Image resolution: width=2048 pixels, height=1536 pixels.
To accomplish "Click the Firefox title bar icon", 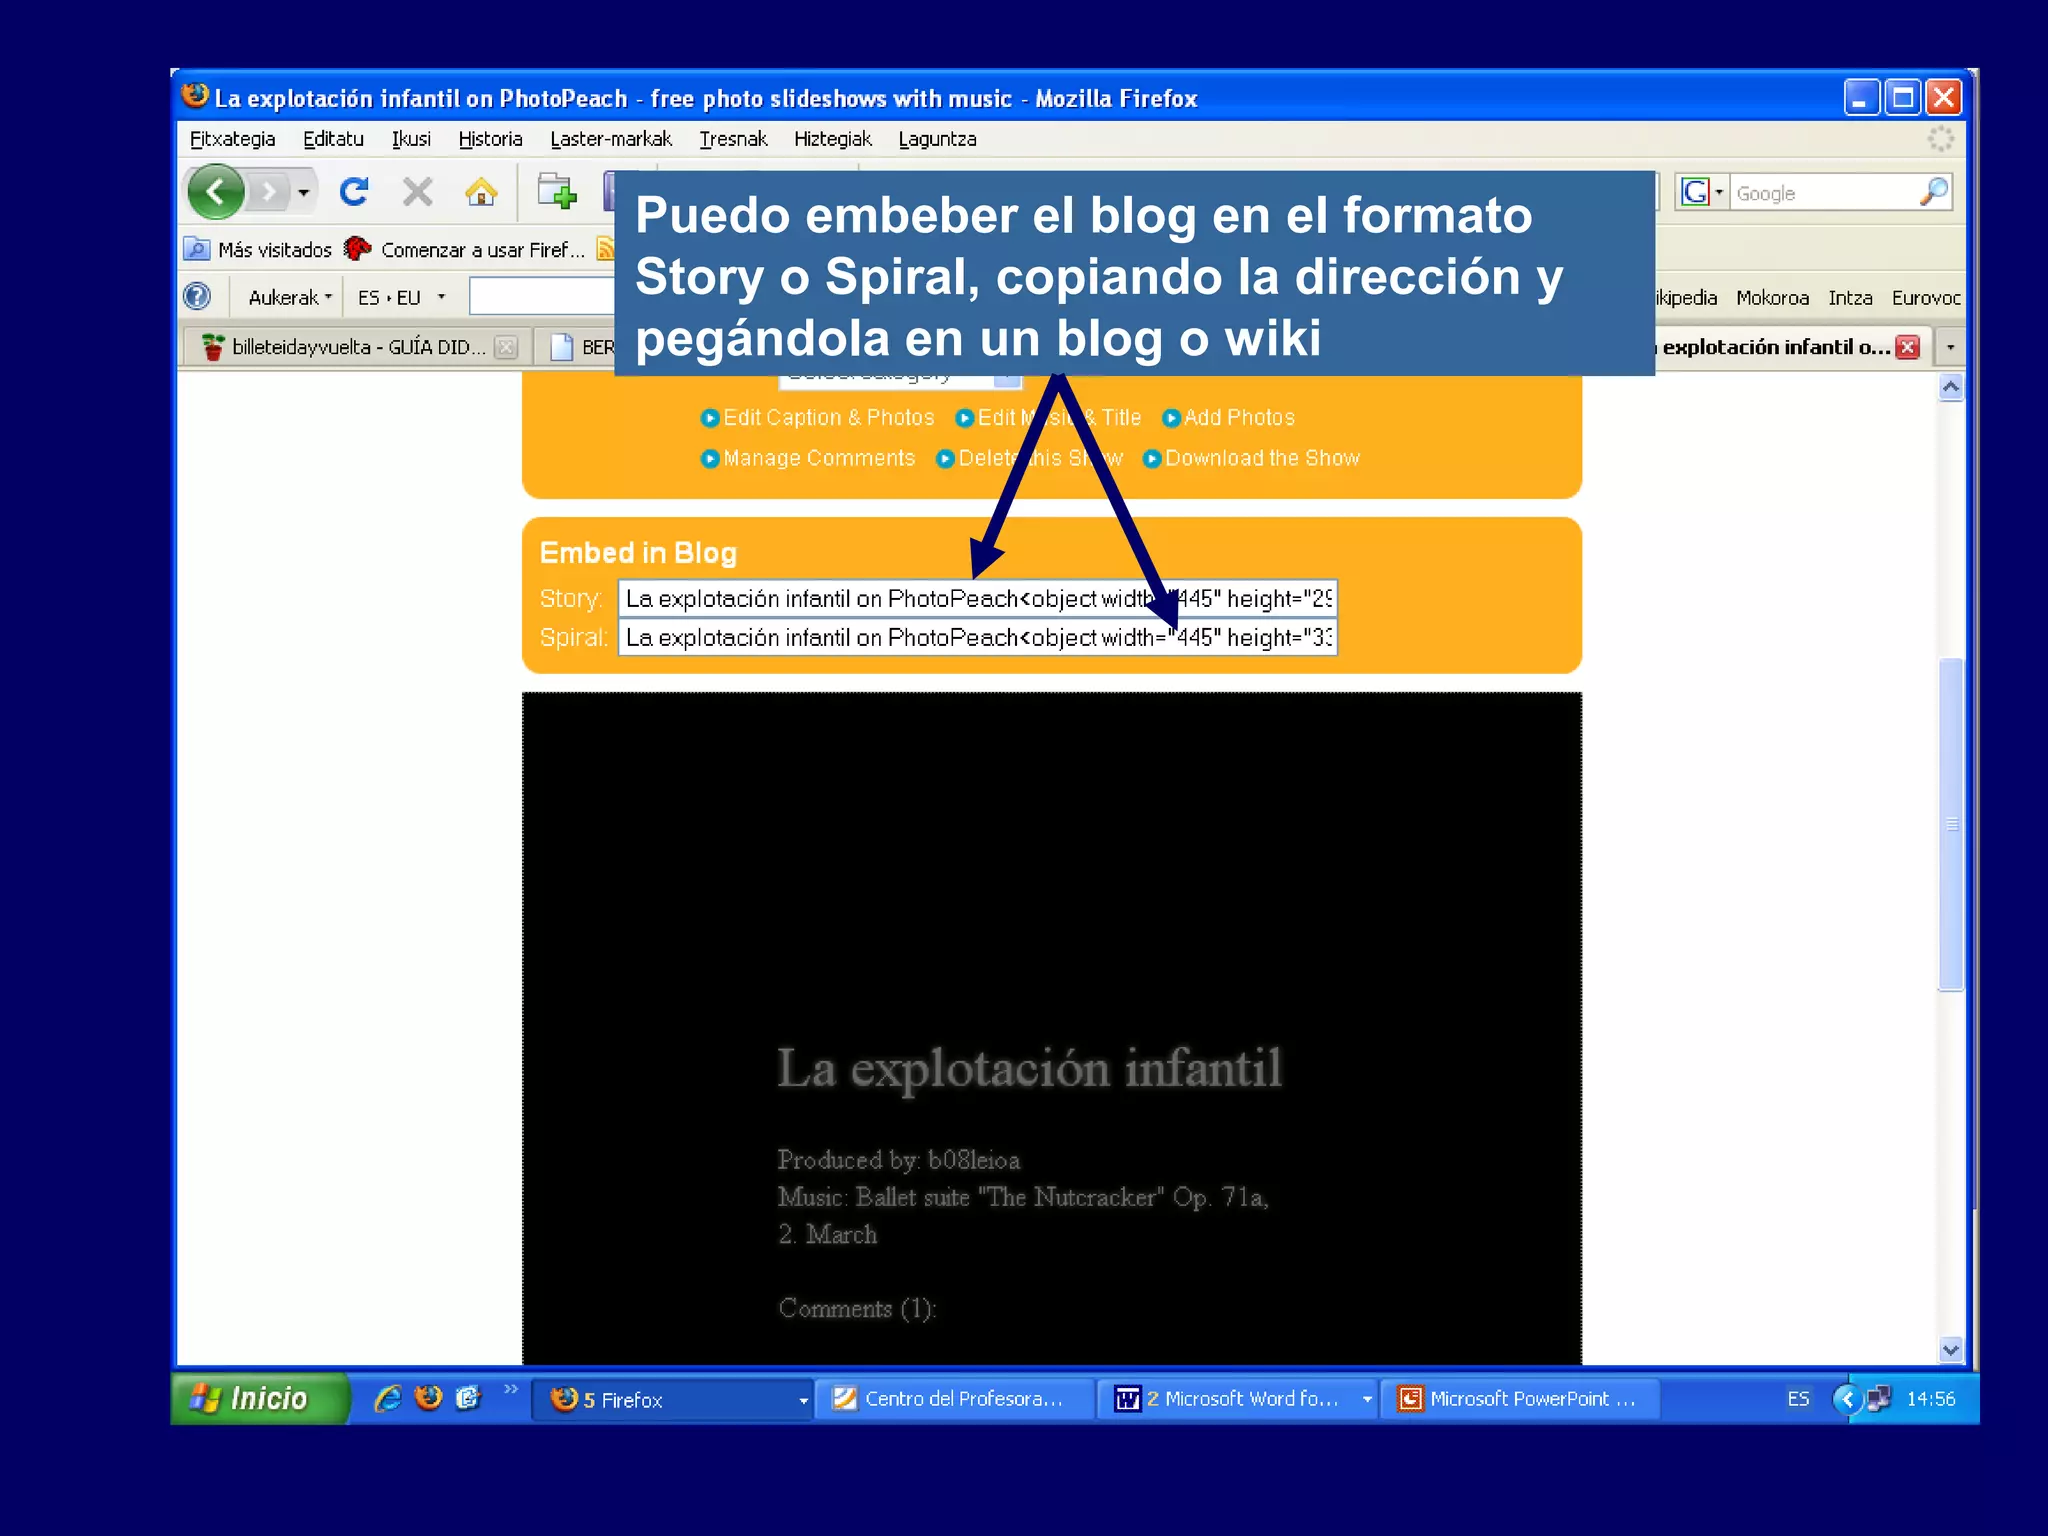I will 196,96.
